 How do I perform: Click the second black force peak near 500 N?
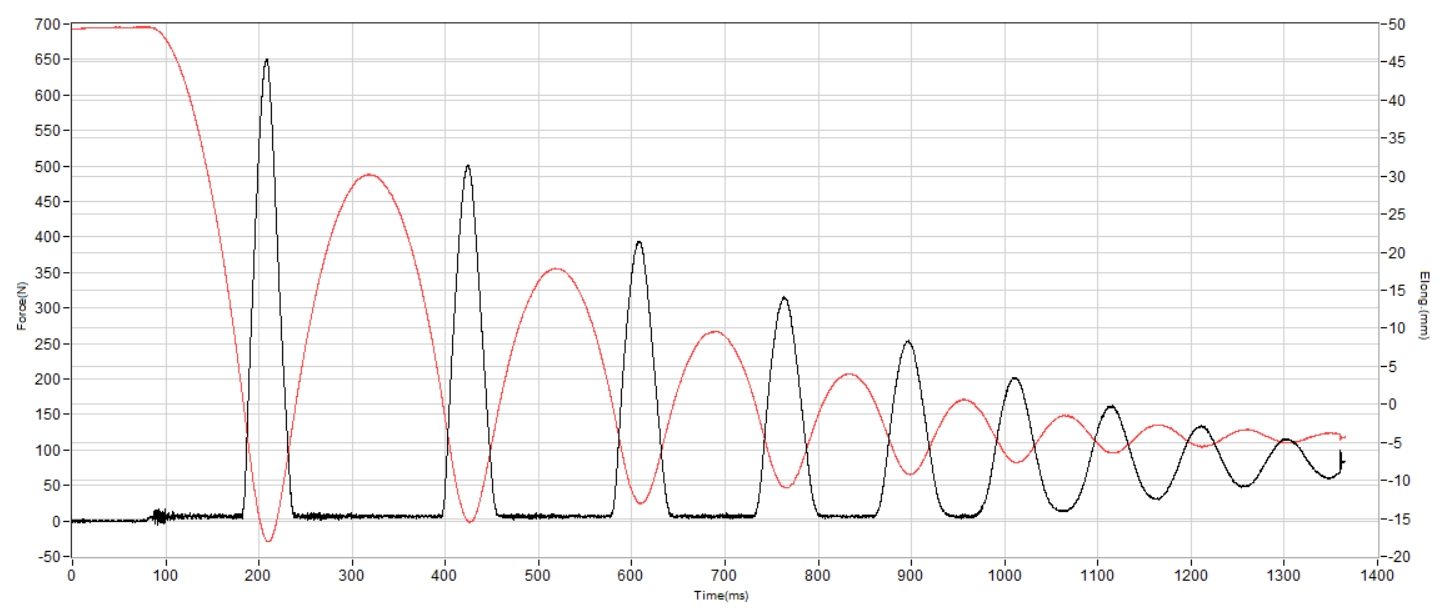pos(467,167)
